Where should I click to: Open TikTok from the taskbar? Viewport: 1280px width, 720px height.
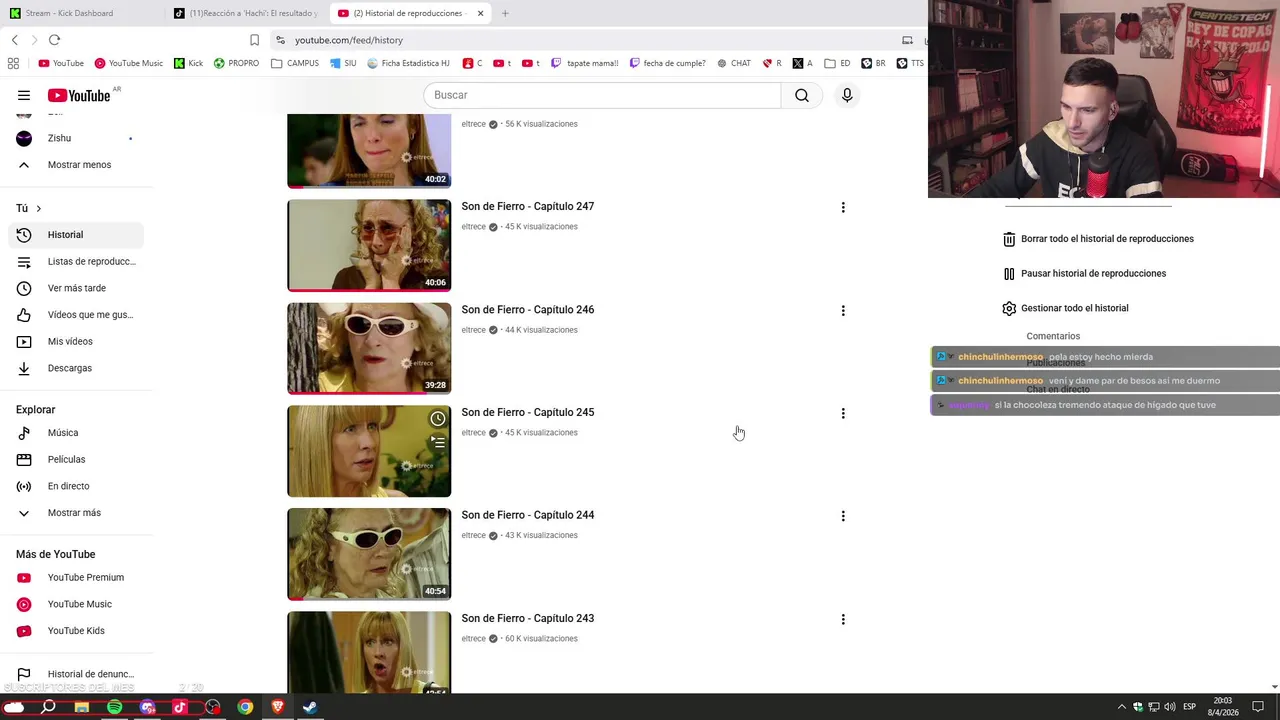[x=180, y=707]
